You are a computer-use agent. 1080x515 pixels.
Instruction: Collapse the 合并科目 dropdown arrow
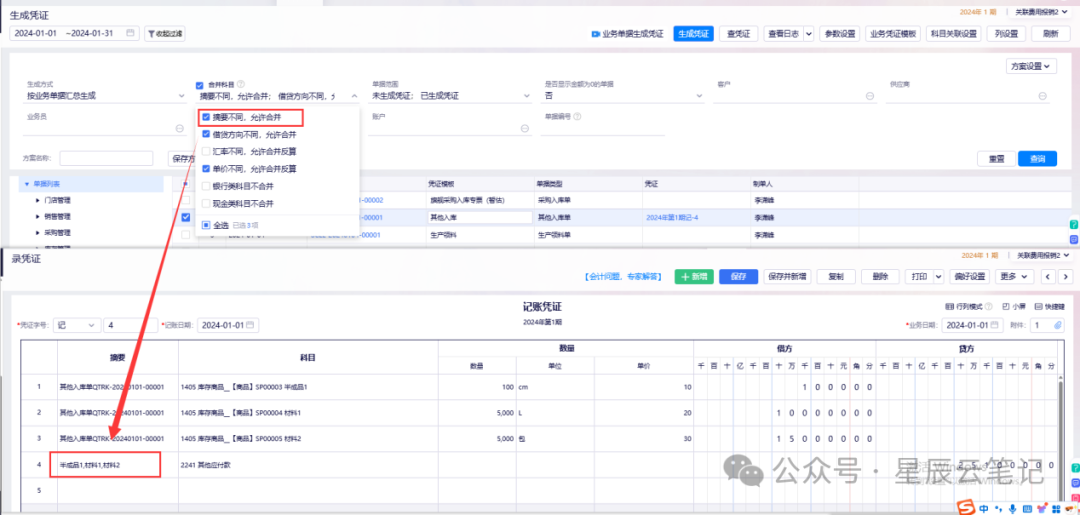tap(354, 96)
